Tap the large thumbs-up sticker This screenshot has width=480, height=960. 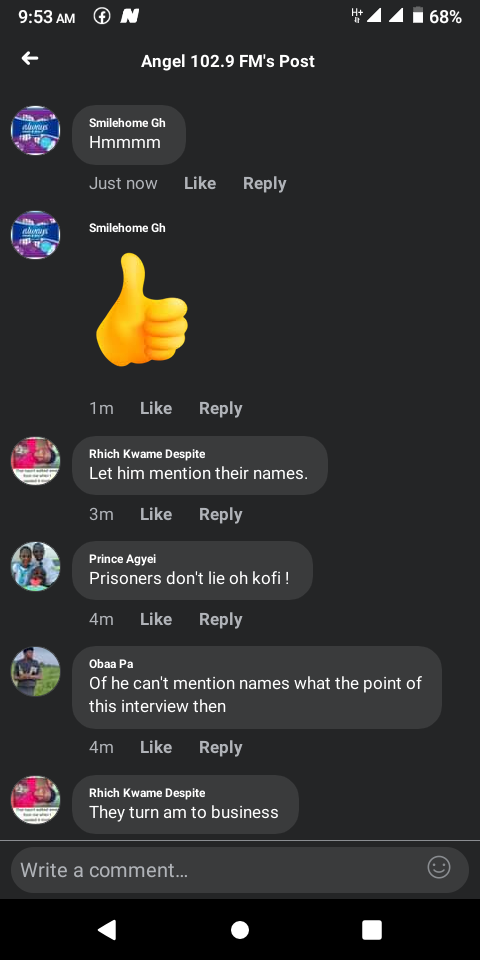click(141, 310)
